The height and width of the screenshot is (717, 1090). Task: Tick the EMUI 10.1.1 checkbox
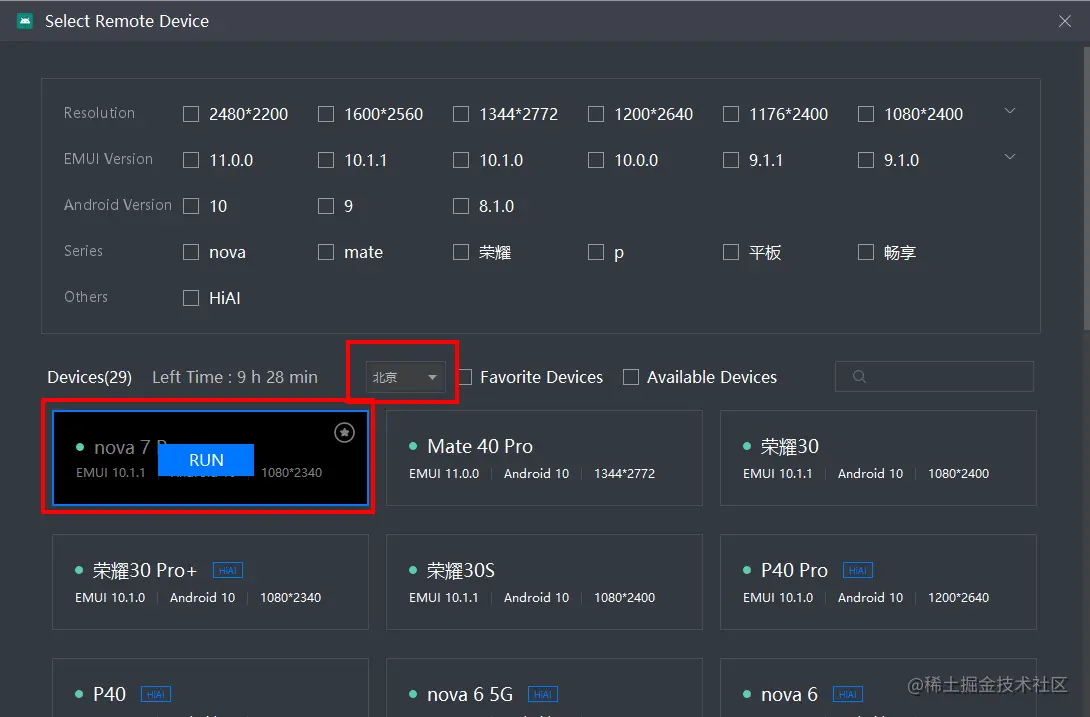[325, 160]
